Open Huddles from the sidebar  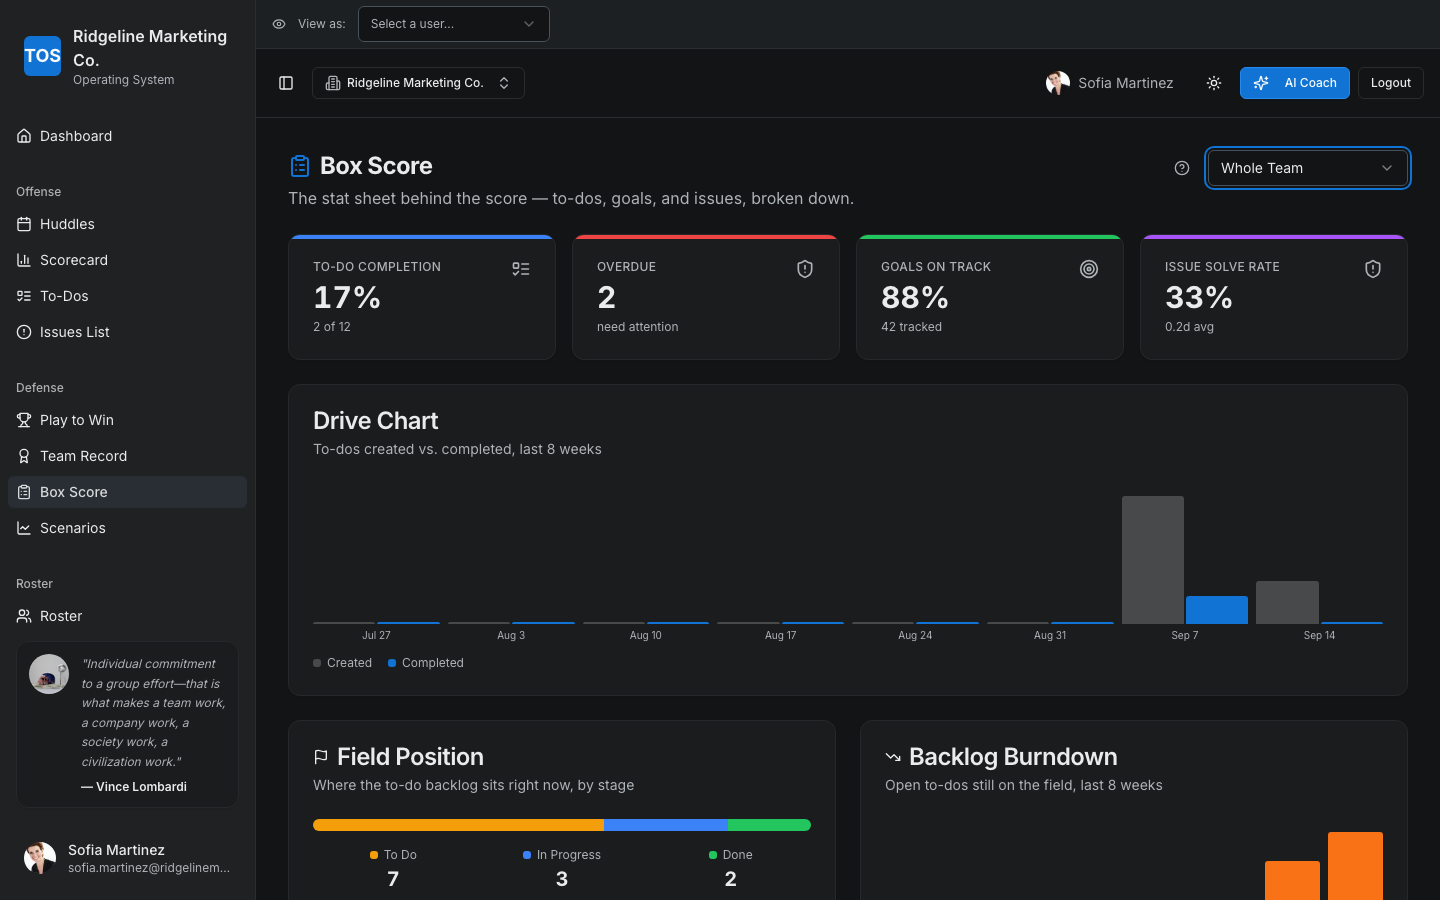(127, 224)
